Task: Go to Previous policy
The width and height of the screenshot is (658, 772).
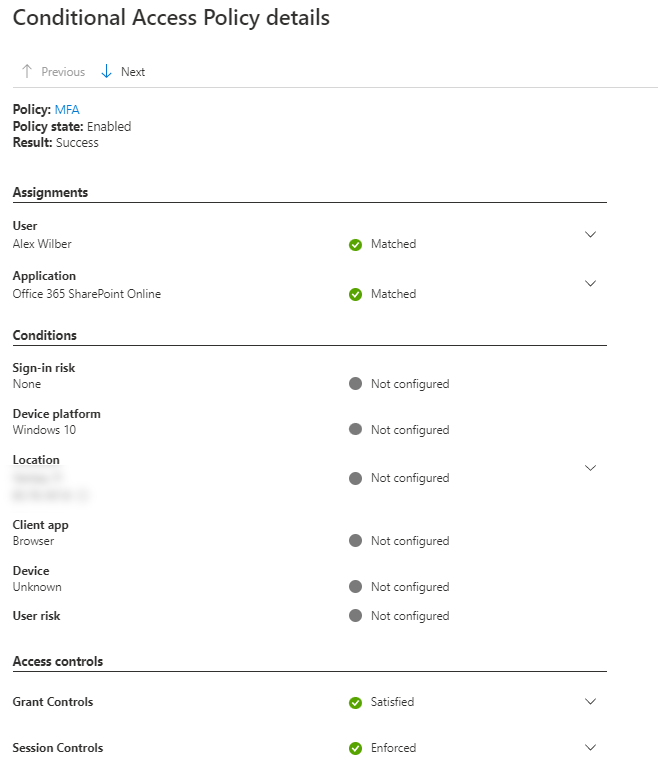Action: point(63,72)
